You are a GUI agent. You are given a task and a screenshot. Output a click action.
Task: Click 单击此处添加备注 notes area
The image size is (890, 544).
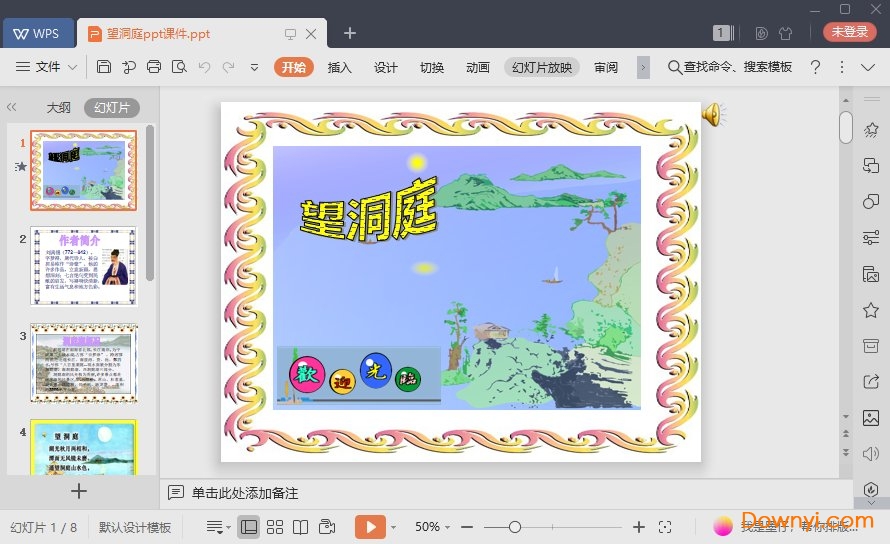point(245,493)
